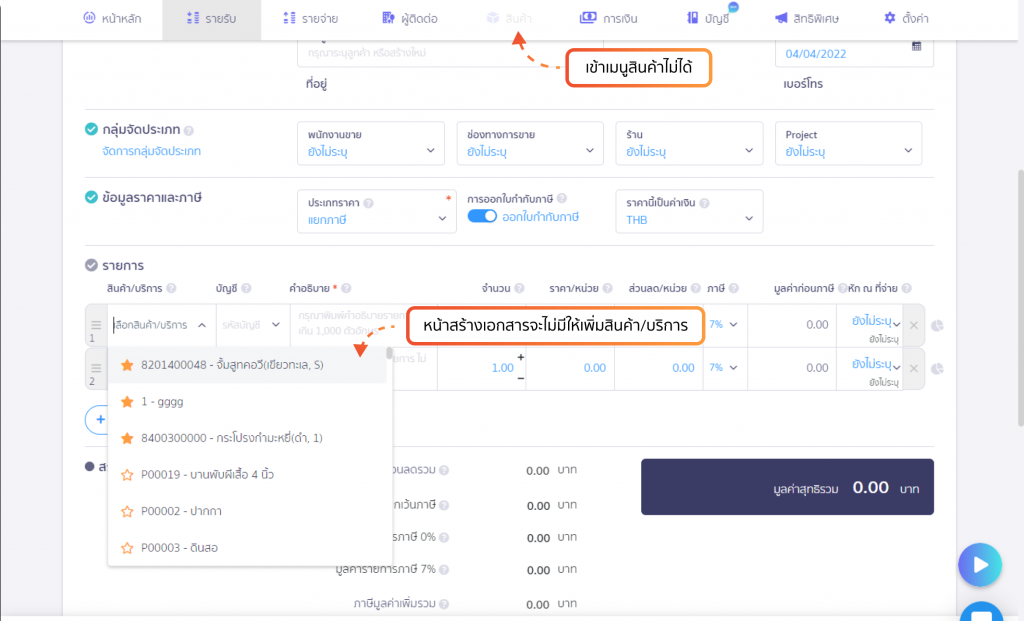The width and height of the screenshot is (1024, 621).
Task: Grab the drag handle of row 1
Action: pos(96,325)
